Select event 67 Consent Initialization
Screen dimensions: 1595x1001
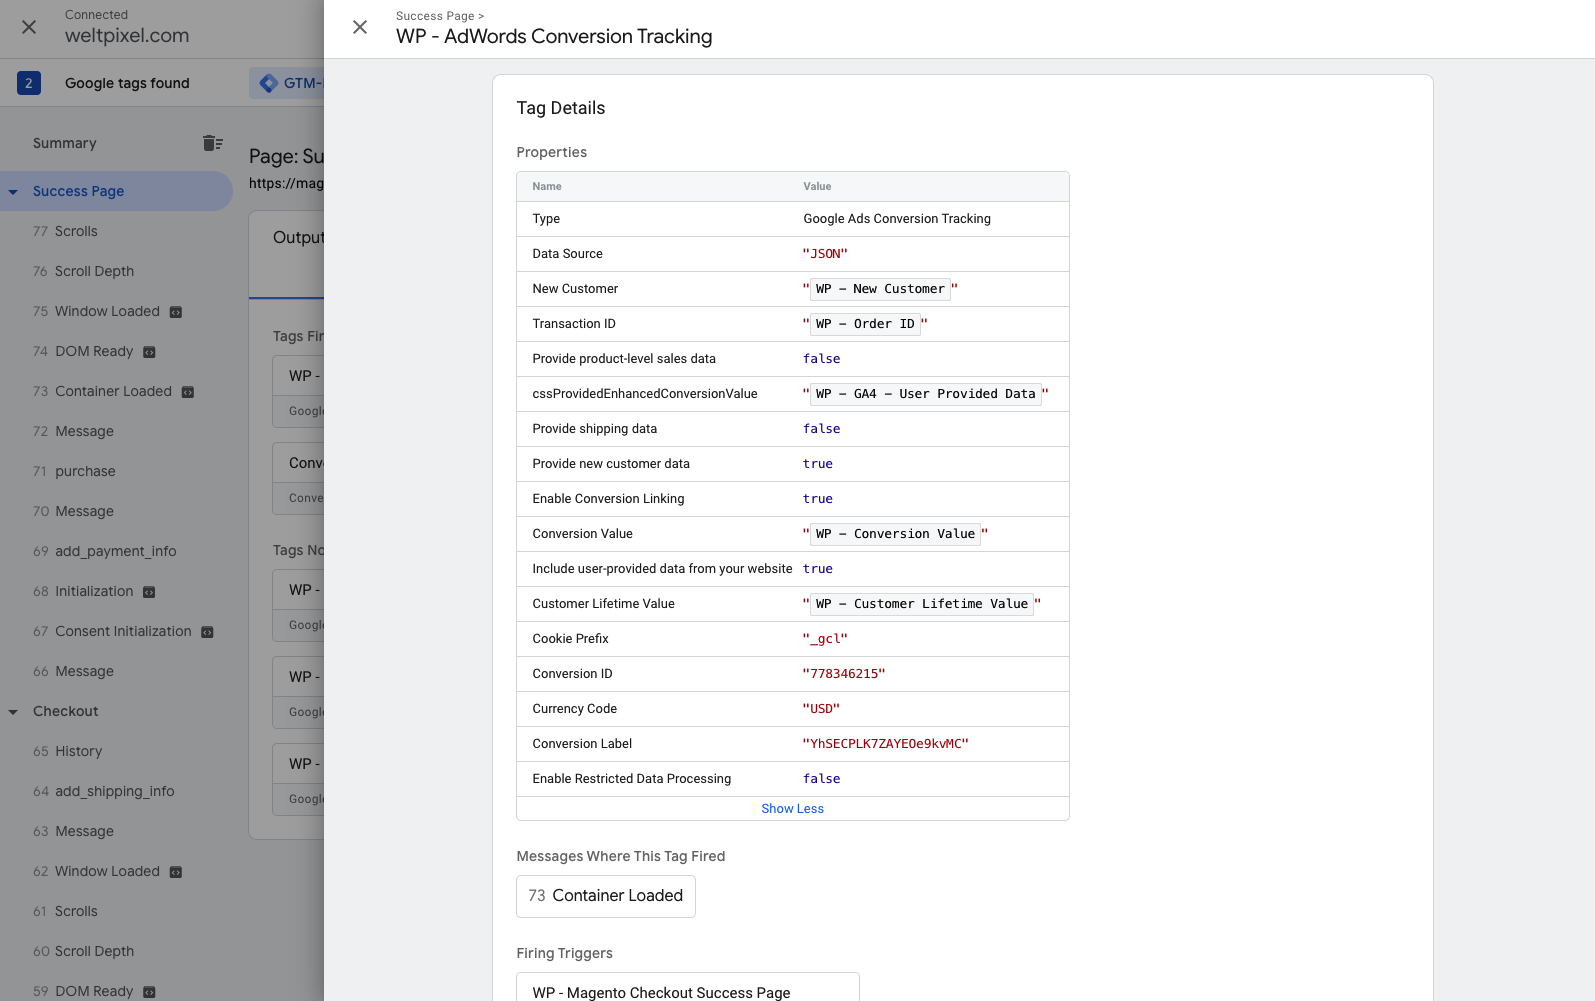(112, 631)
